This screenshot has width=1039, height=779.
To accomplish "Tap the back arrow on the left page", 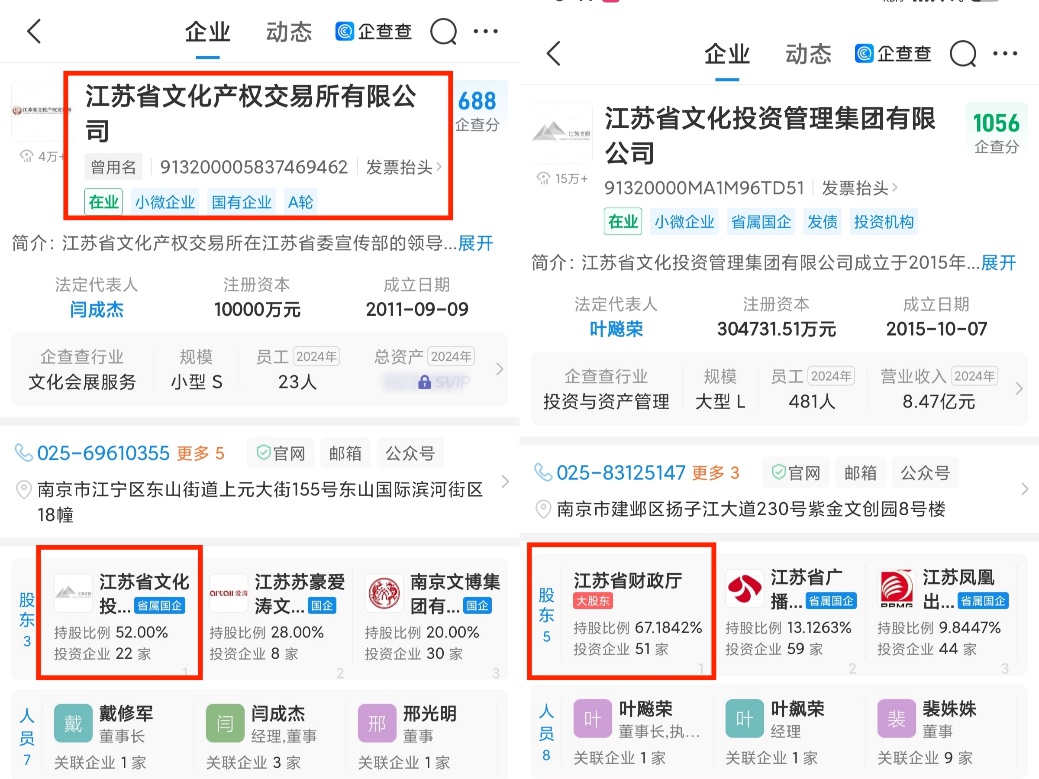I will coord(33,31).
